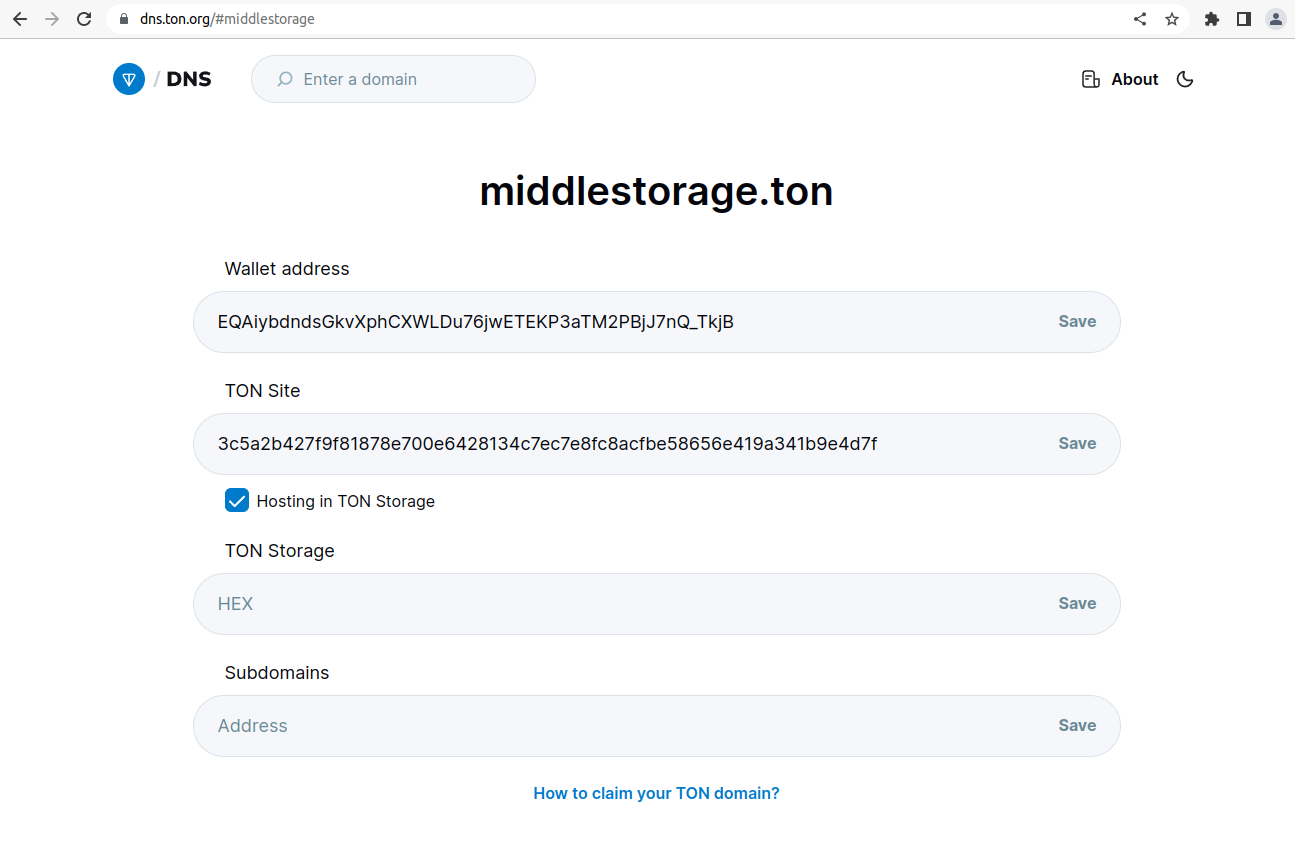Open browser extensions puzzle icon
The height and width of the screenshot is (842, 1295).
coord(1212,19)
